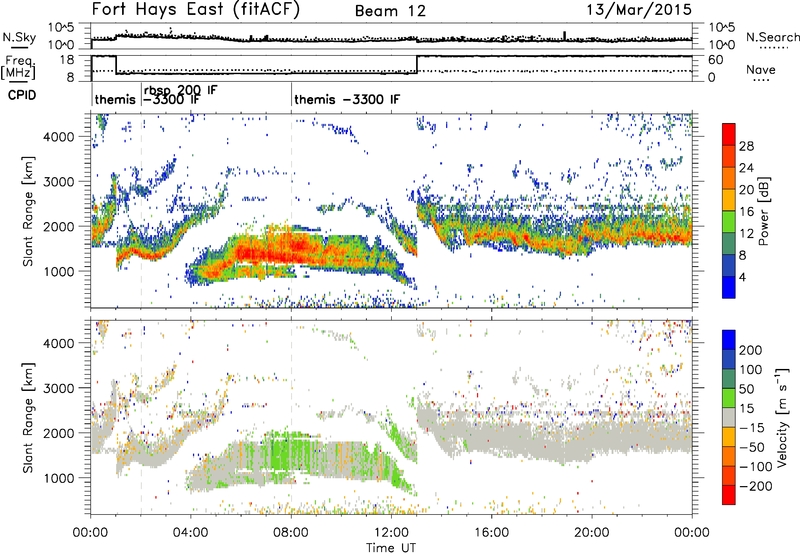Click the '1000' tick on velocity panel
Image resolution: width=800 pixels, height=554 pixels.
tap(58, 478)
